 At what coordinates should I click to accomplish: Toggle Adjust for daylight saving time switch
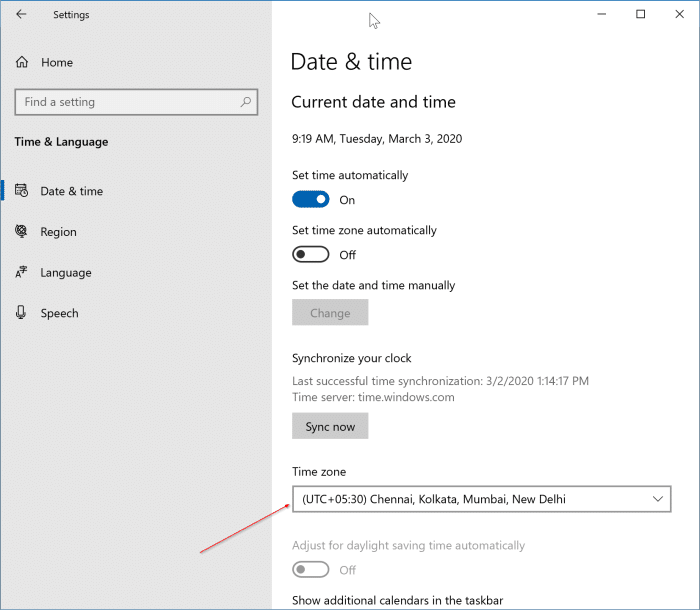[311, 569]
